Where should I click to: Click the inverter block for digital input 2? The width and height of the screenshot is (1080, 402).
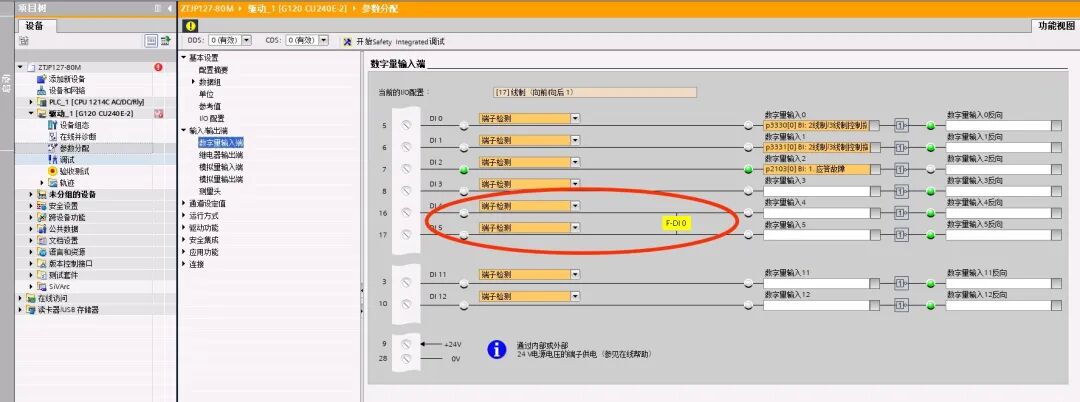[x=901, y=169]
